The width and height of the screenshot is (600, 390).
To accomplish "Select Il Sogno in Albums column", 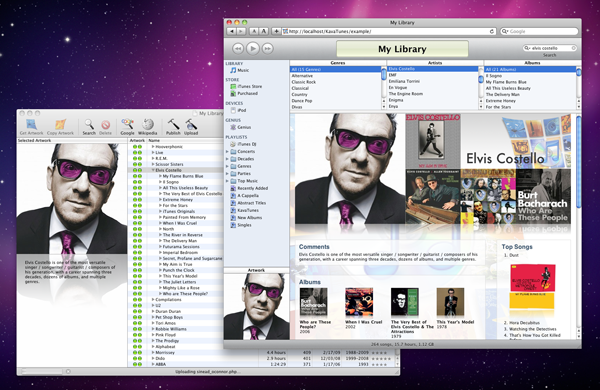I will (530, 76).
